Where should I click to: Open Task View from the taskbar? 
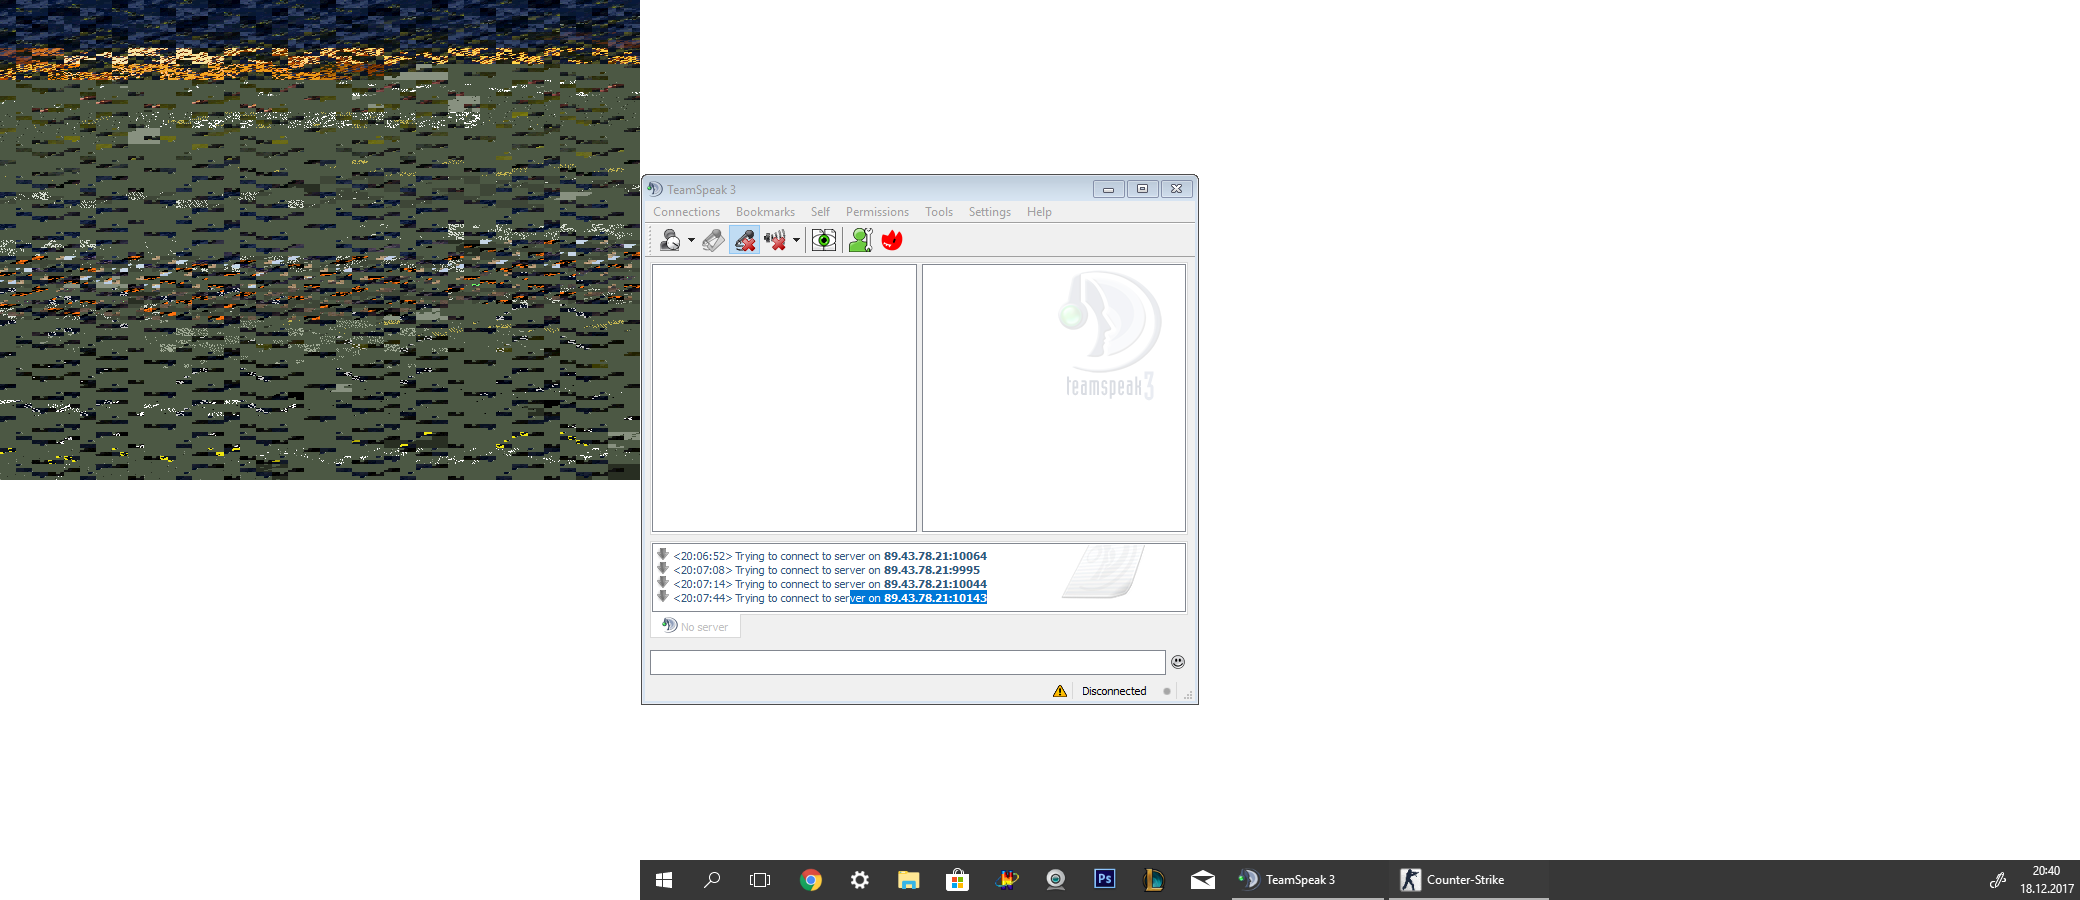760,880
